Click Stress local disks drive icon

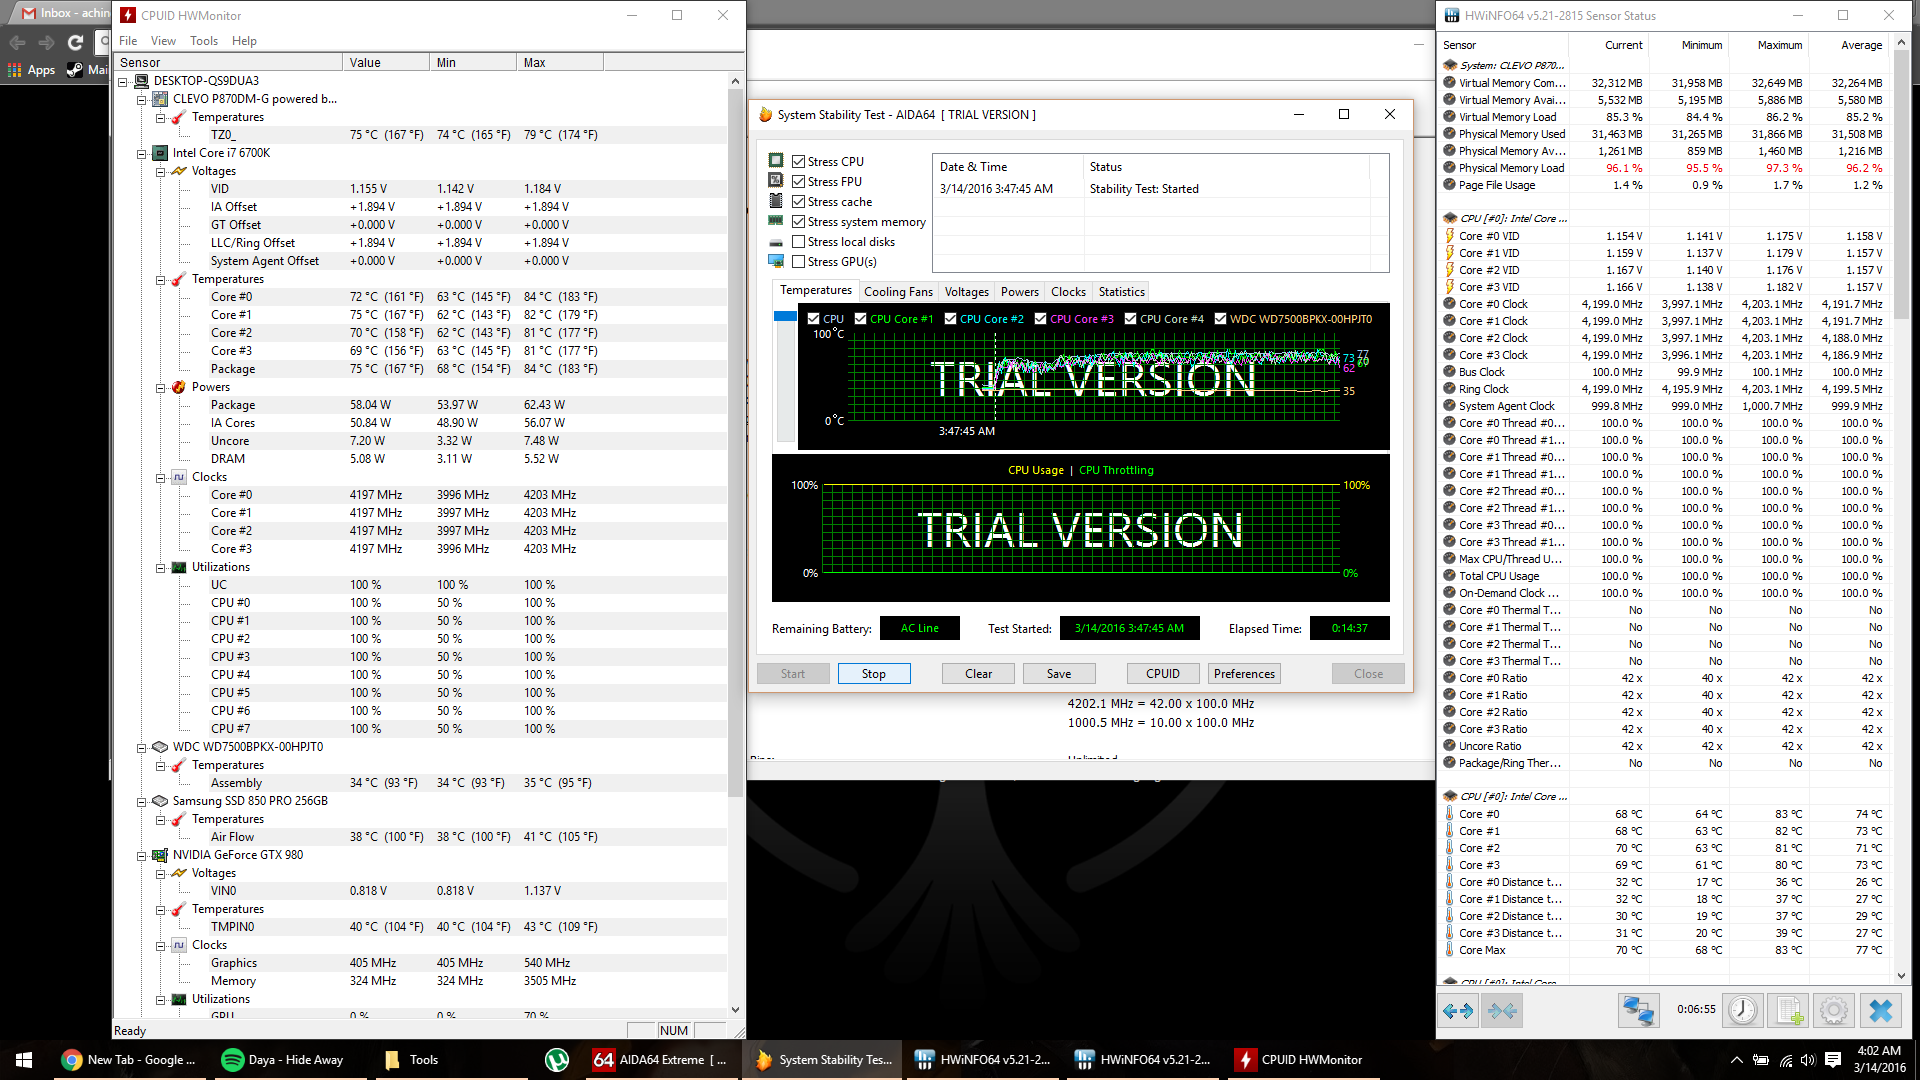[x=776, y=242]
